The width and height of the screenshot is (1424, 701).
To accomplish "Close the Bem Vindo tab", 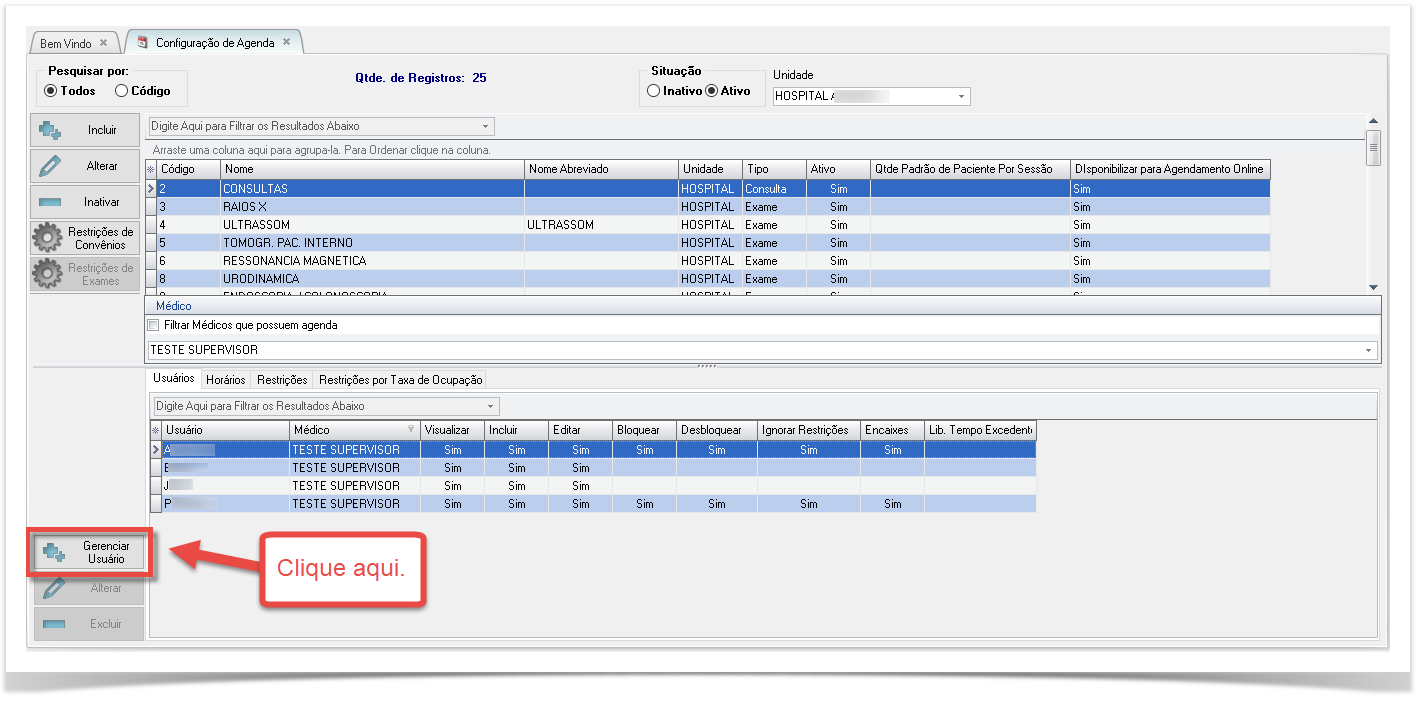I will pyautogui.click(x=103, y=43).
